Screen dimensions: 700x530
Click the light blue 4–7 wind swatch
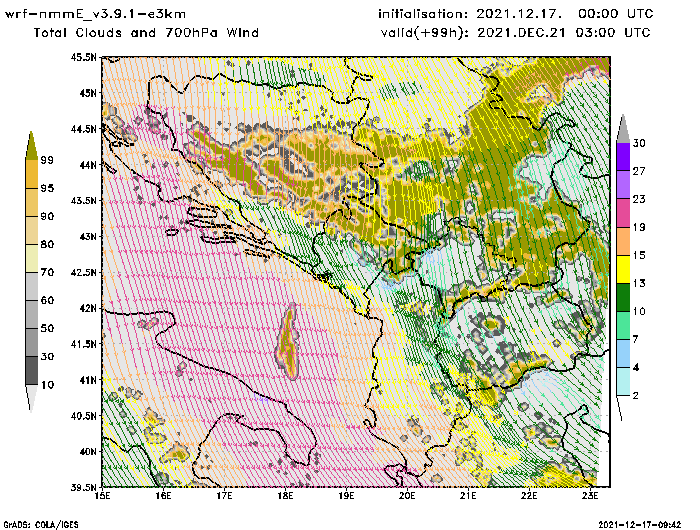[x=623, y=354]
